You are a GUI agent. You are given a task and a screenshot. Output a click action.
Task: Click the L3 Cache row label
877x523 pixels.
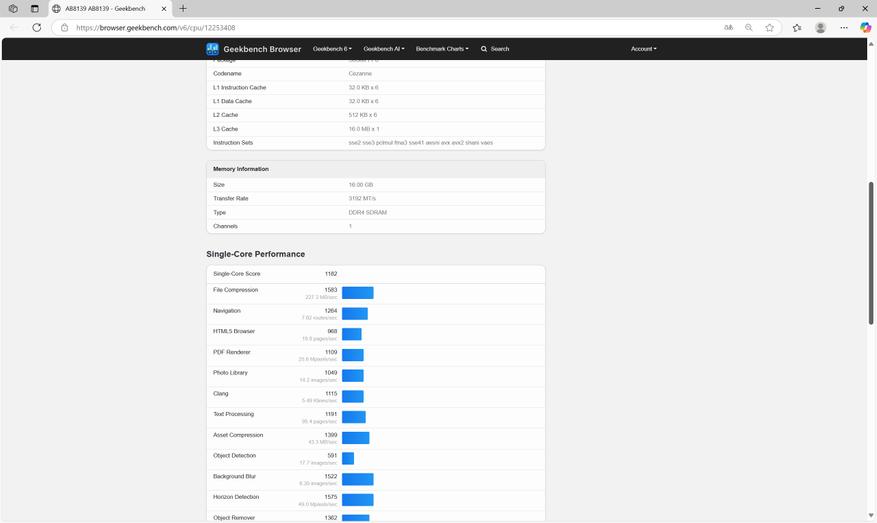(x=225, y=129)
